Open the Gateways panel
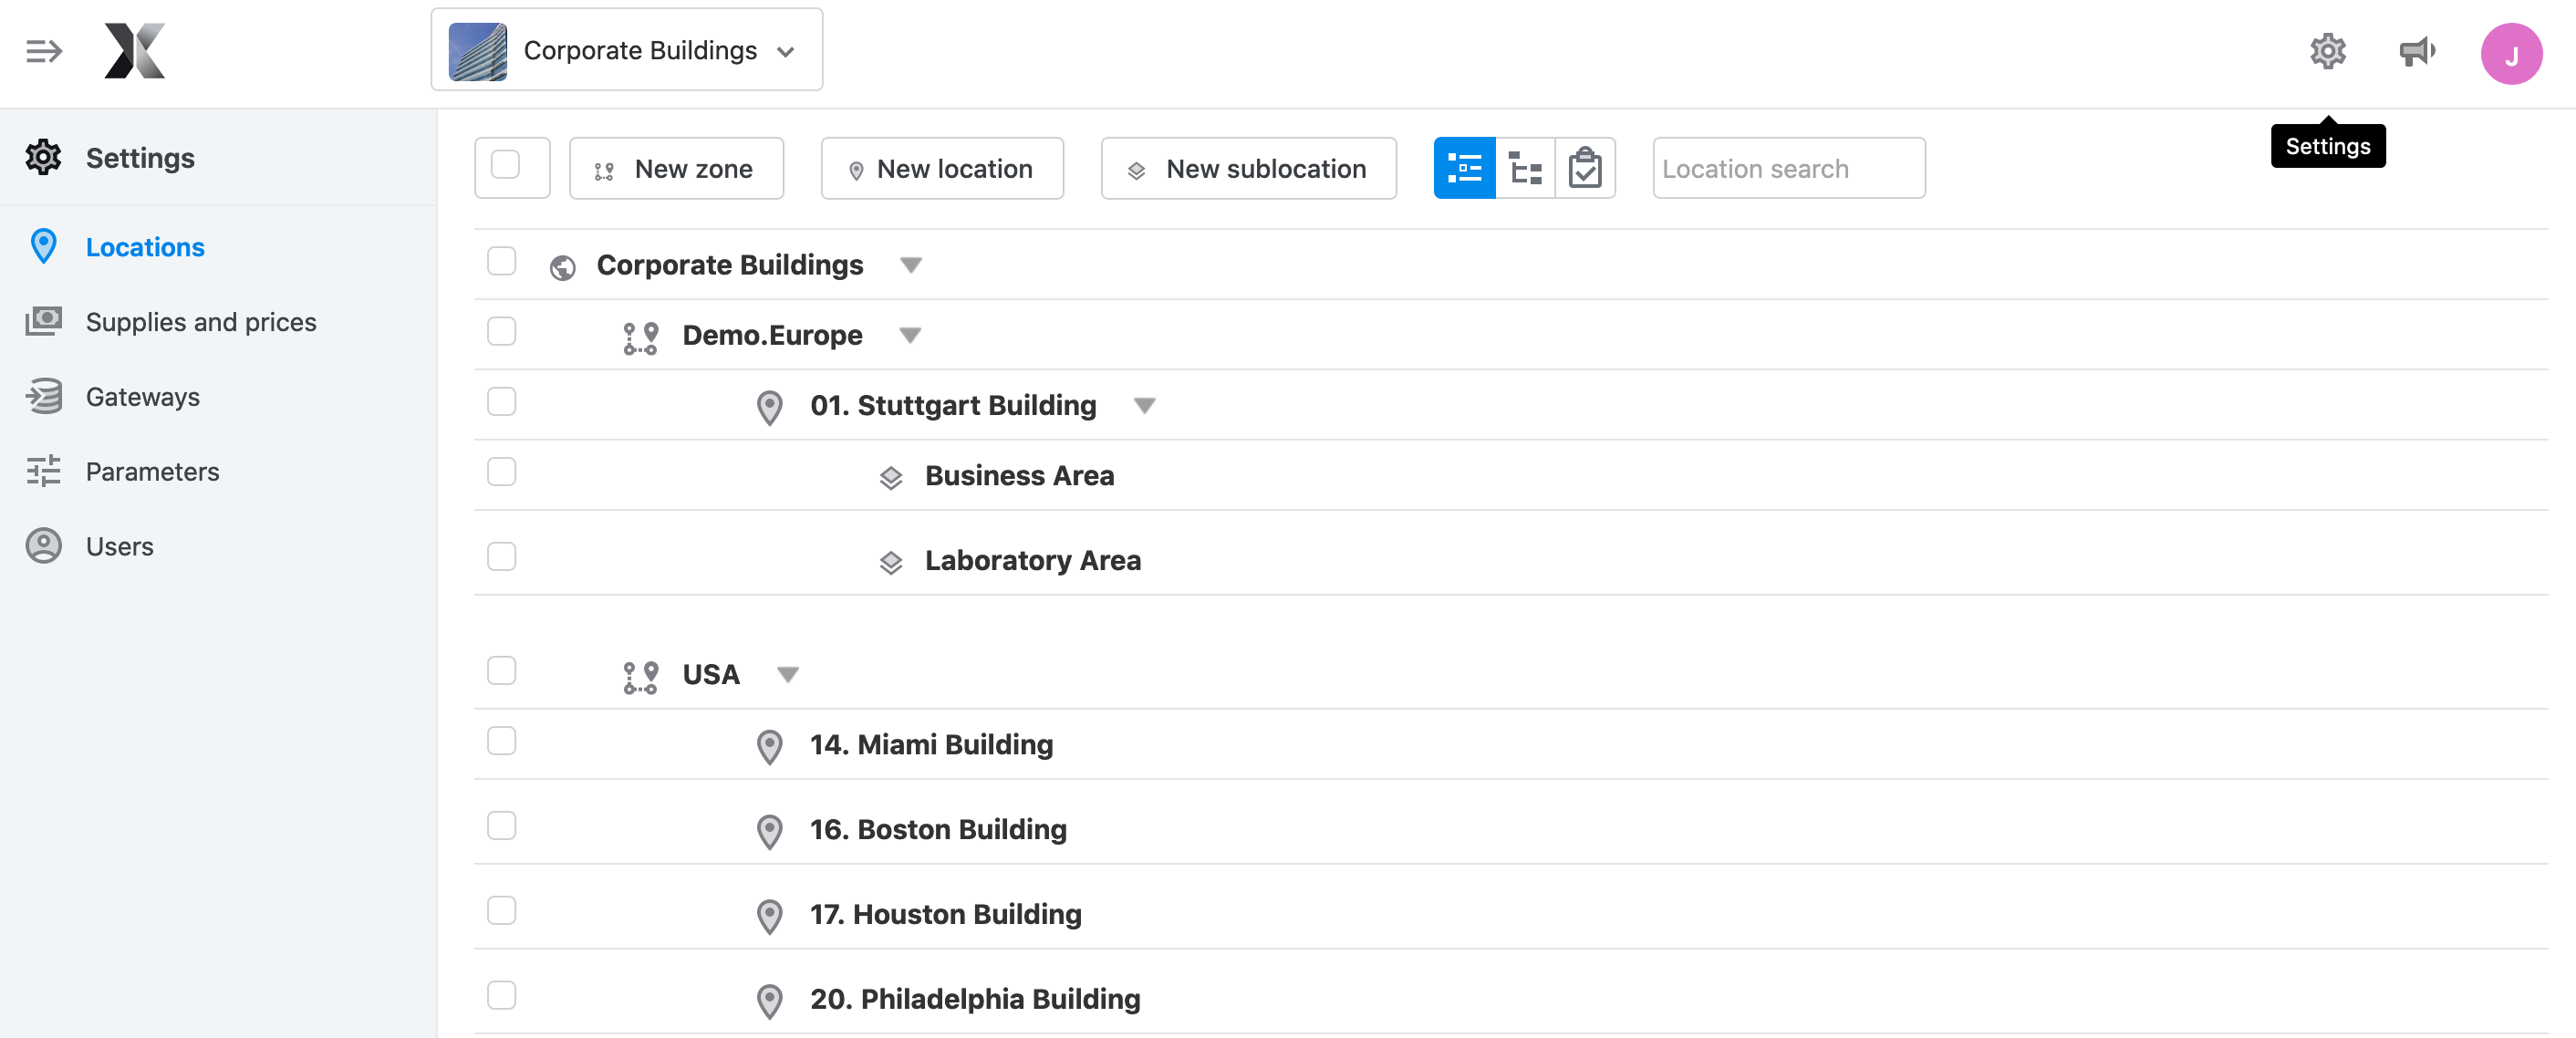Image resolution: width=2576 pixels, height=1038 pixels. (142, 396)
